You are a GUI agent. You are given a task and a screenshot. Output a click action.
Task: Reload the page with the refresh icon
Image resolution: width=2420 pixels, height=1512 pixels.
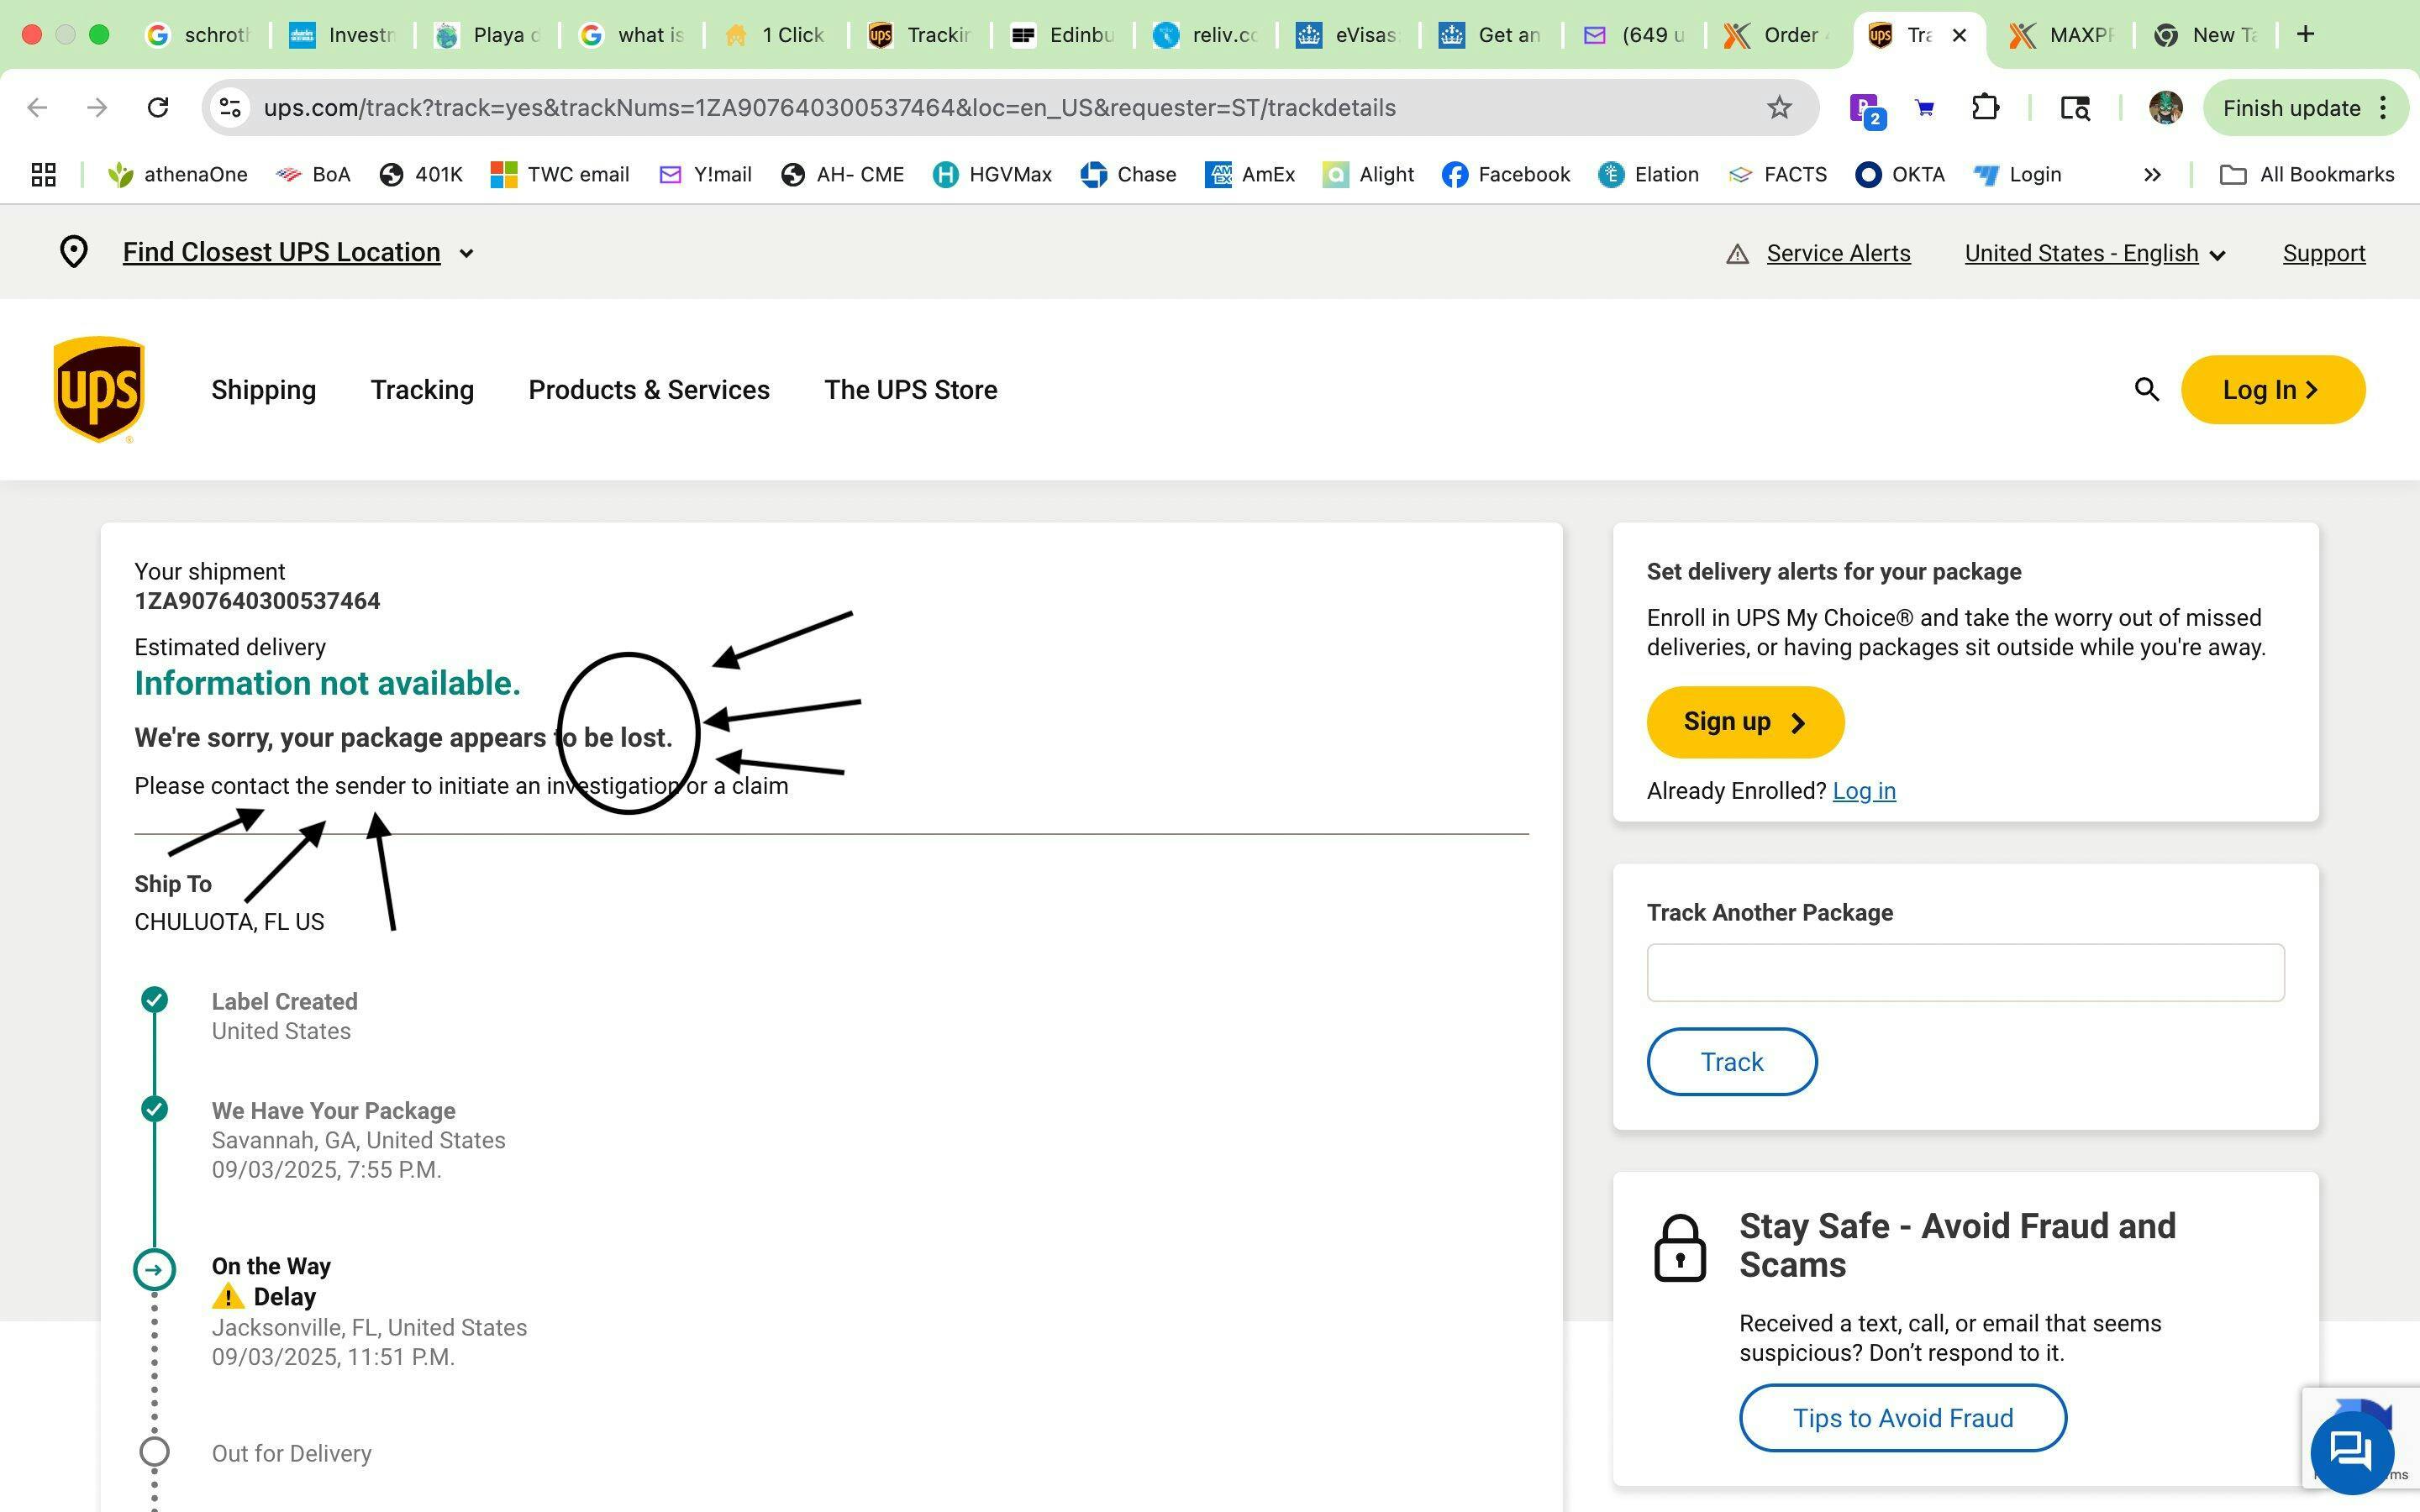tap(157, 107)
